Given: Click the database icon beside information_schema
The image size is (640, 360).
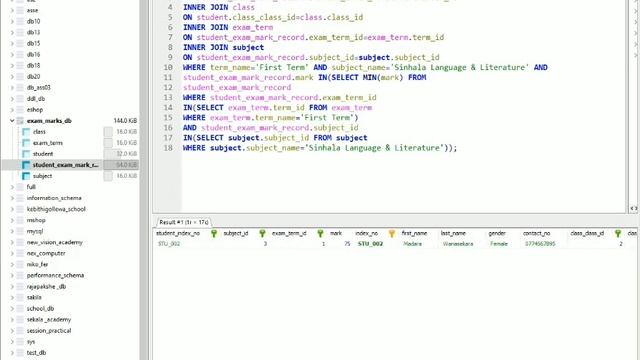Looking at the screenshot, I should tap(20, 198).
